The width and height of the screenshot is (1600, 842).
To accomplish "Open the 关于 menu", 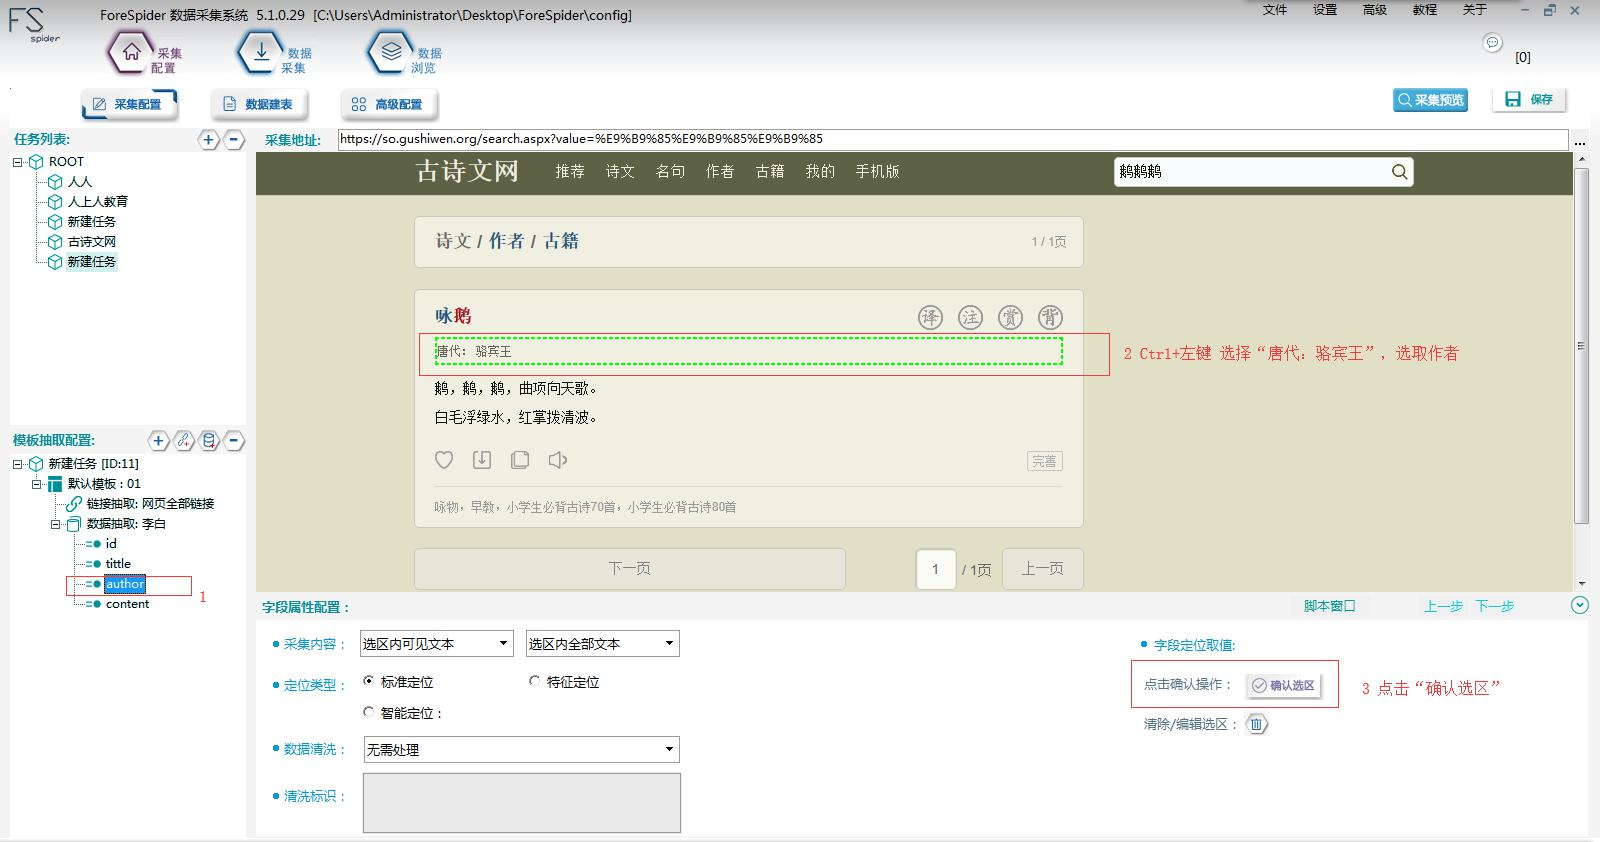I will click(1475, 10).
